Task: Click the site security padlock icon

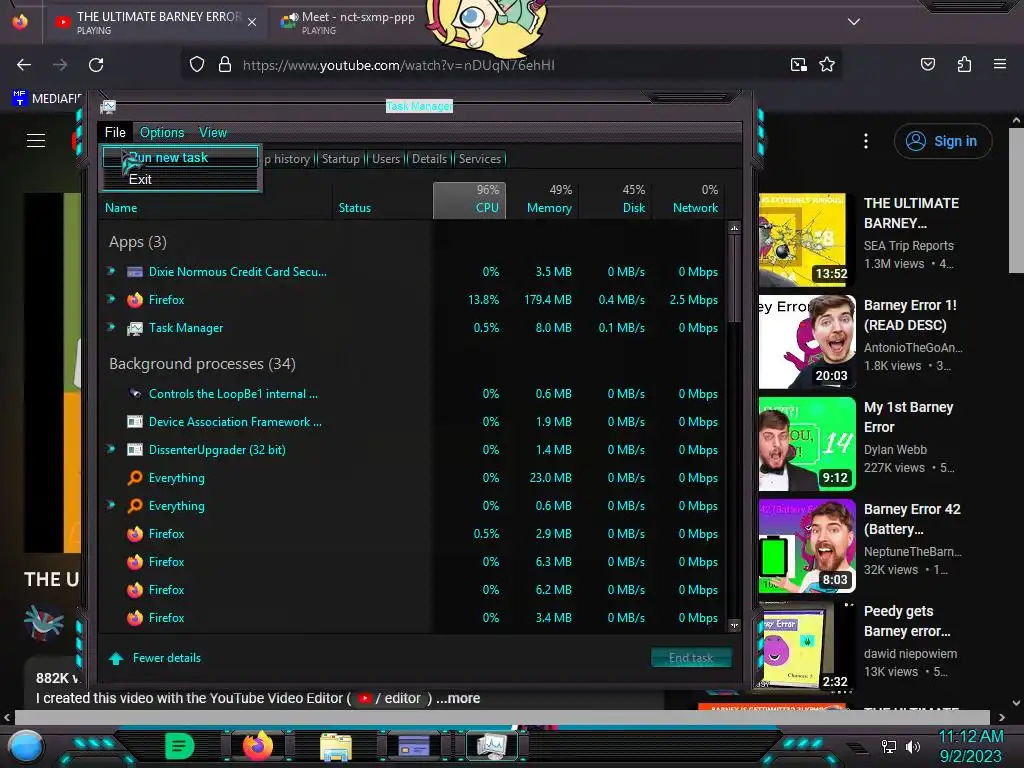Action: pyautogui.click(x=225, y=65)
